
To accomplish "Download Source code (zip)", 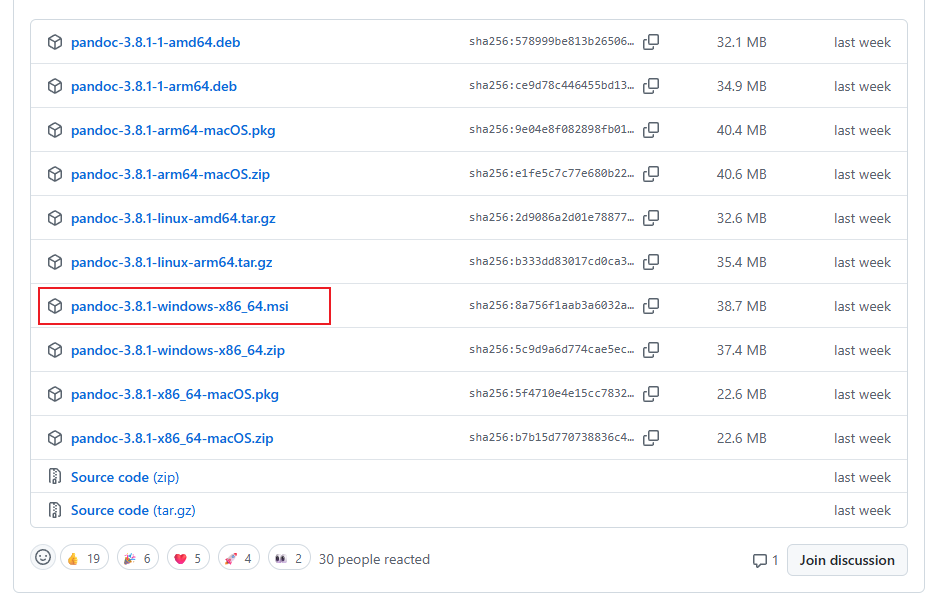I will click(125, 477).
